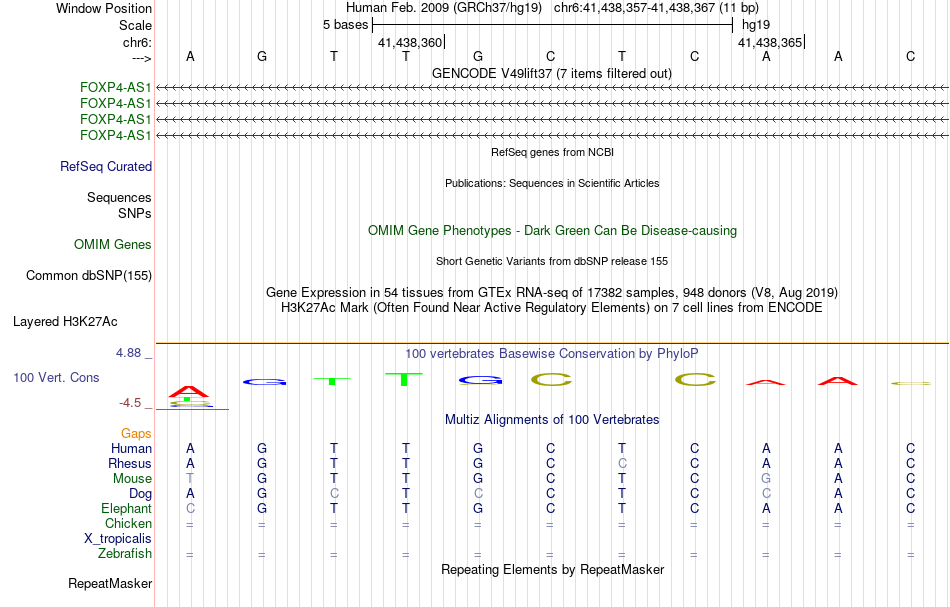Image resolution: width=950 pixels, height=607 pixels.
Task: Click the Window Position label
Action: [104, 8]
